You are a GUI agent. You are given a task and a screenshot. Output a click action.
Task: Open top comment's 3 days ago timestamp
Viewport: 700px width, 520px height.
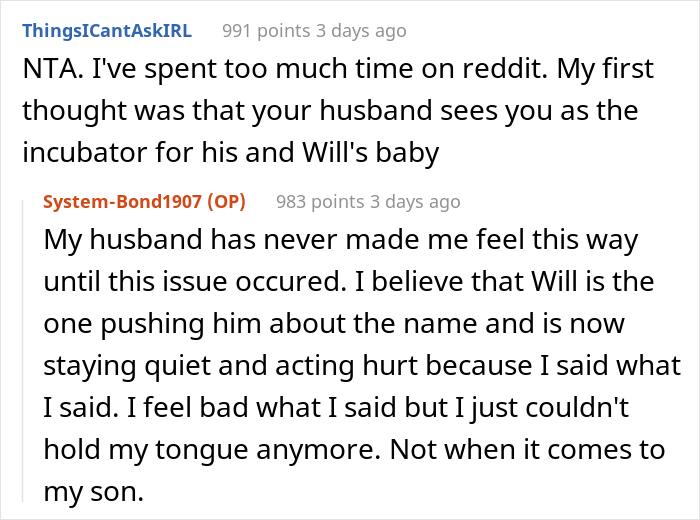tap(362, 31)
